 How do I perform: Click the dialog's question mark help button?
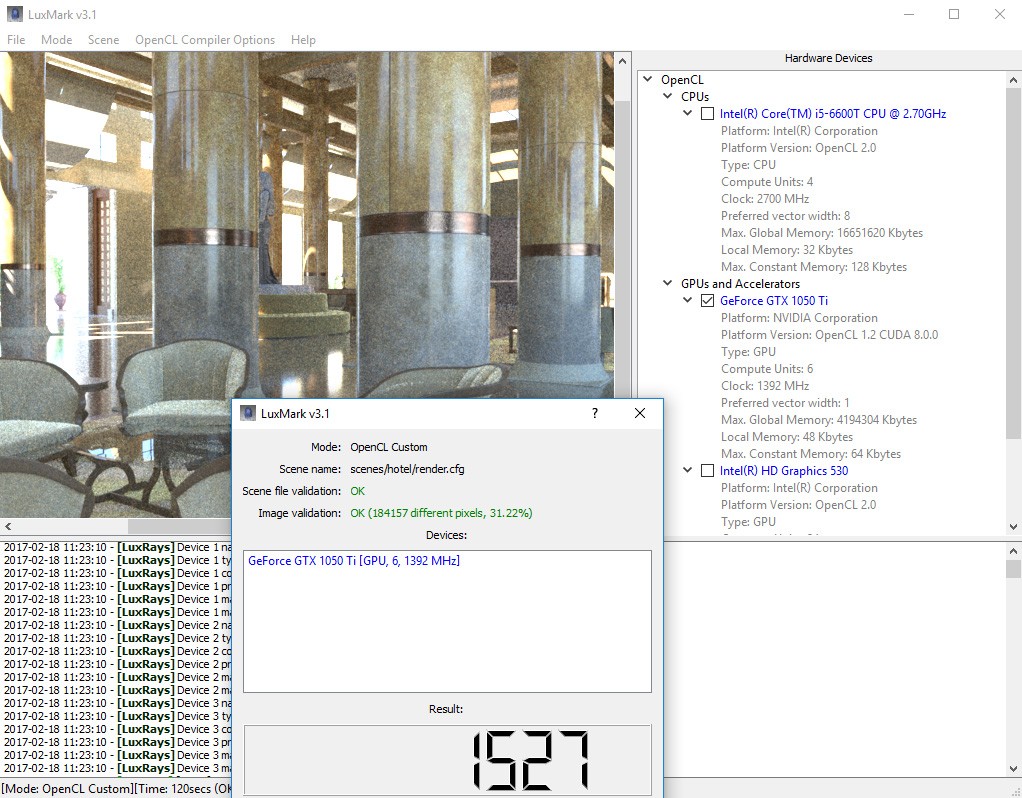[595, 413]
